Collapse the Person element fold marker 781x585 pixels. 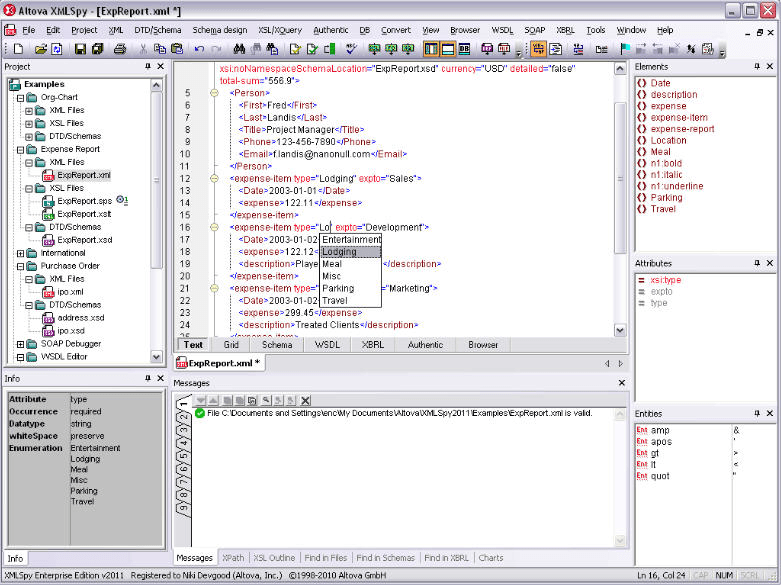[x=214, y=93]
